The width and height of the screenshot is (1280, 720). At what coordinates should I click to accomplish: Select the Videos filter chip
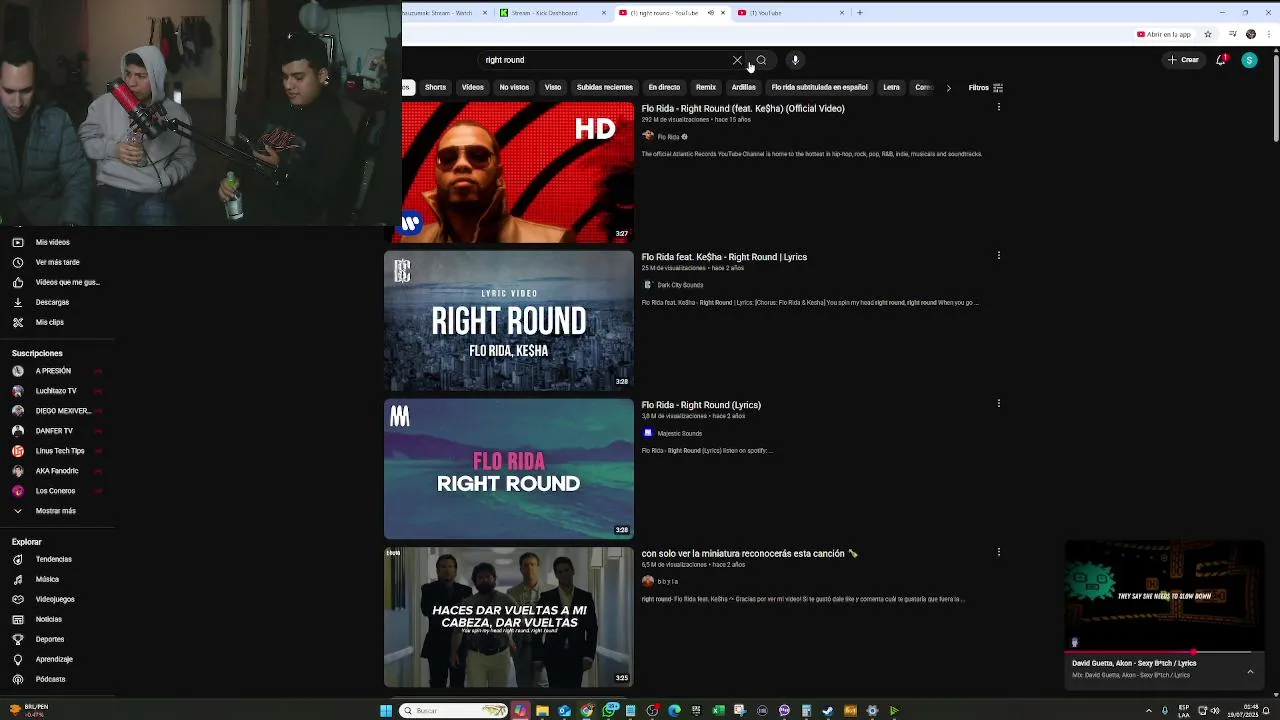[473, 88]
